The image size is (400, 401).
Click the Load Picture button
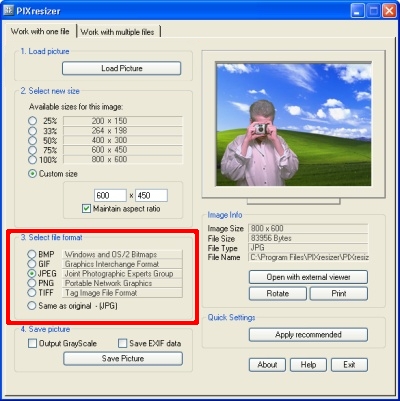pyautogui.click(x=122, y=68)
